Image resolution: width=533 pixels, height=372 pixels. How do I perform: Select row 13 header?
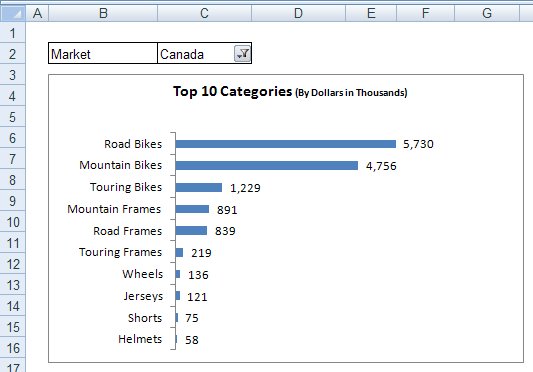point(13,285)
